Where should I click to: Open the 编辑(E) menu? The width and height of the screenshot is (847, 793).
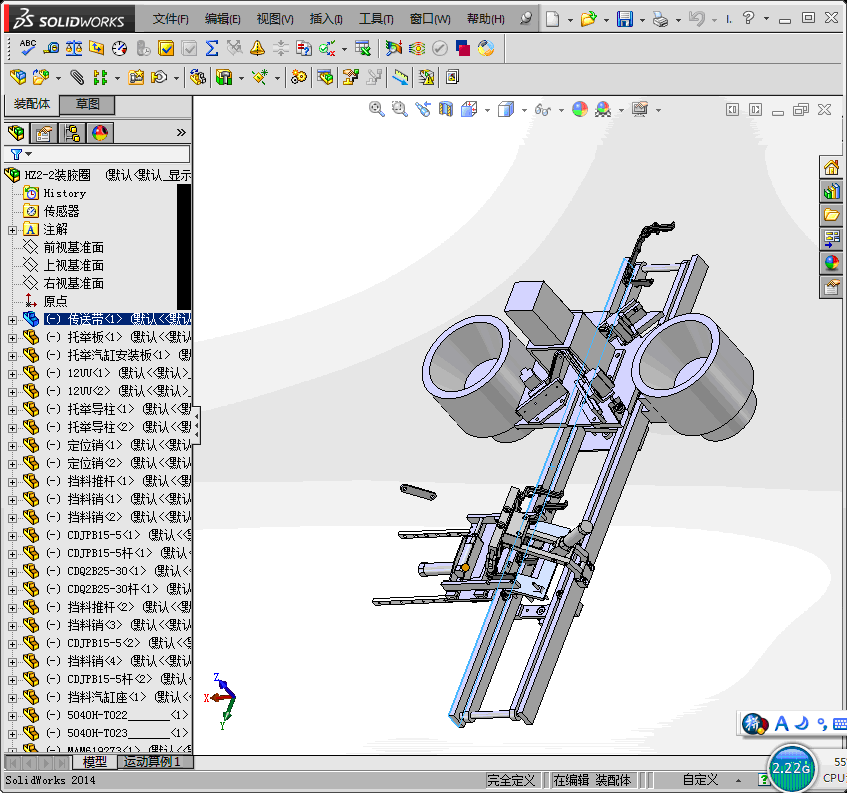[x=223, y=19]
